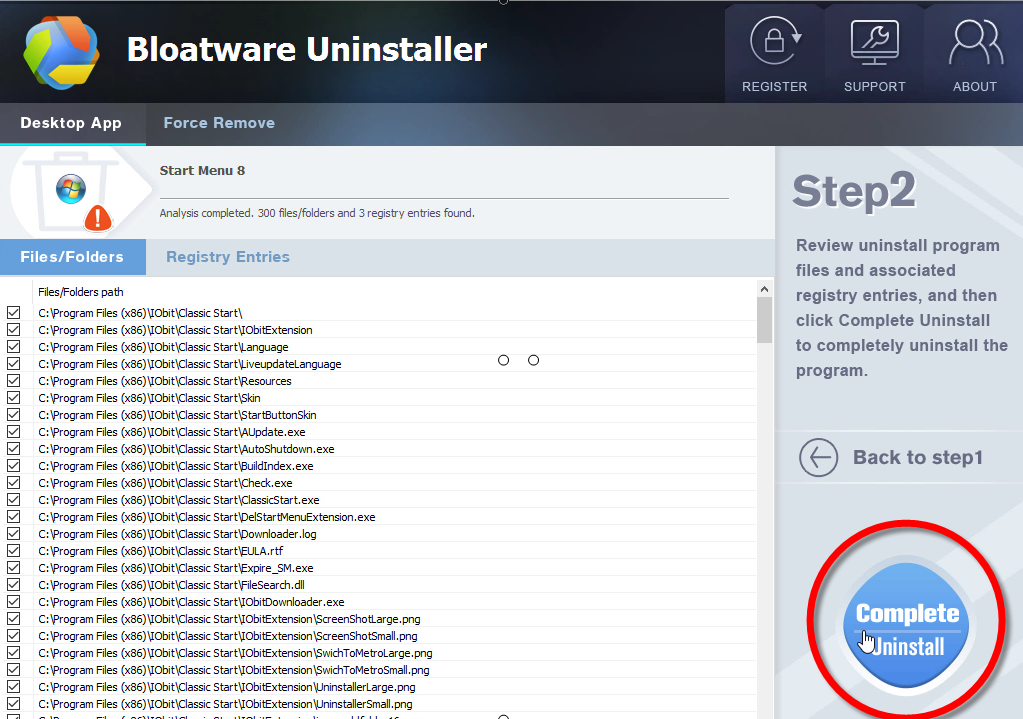Select the Files/Folders tab
The image size is (1023, 719).
72,257
